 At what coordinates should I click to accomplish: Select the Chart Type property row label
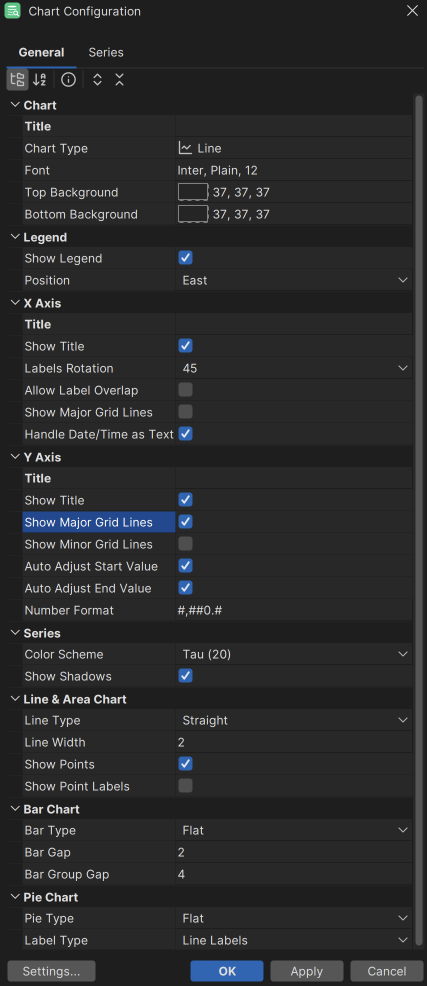tap(56, 148)
